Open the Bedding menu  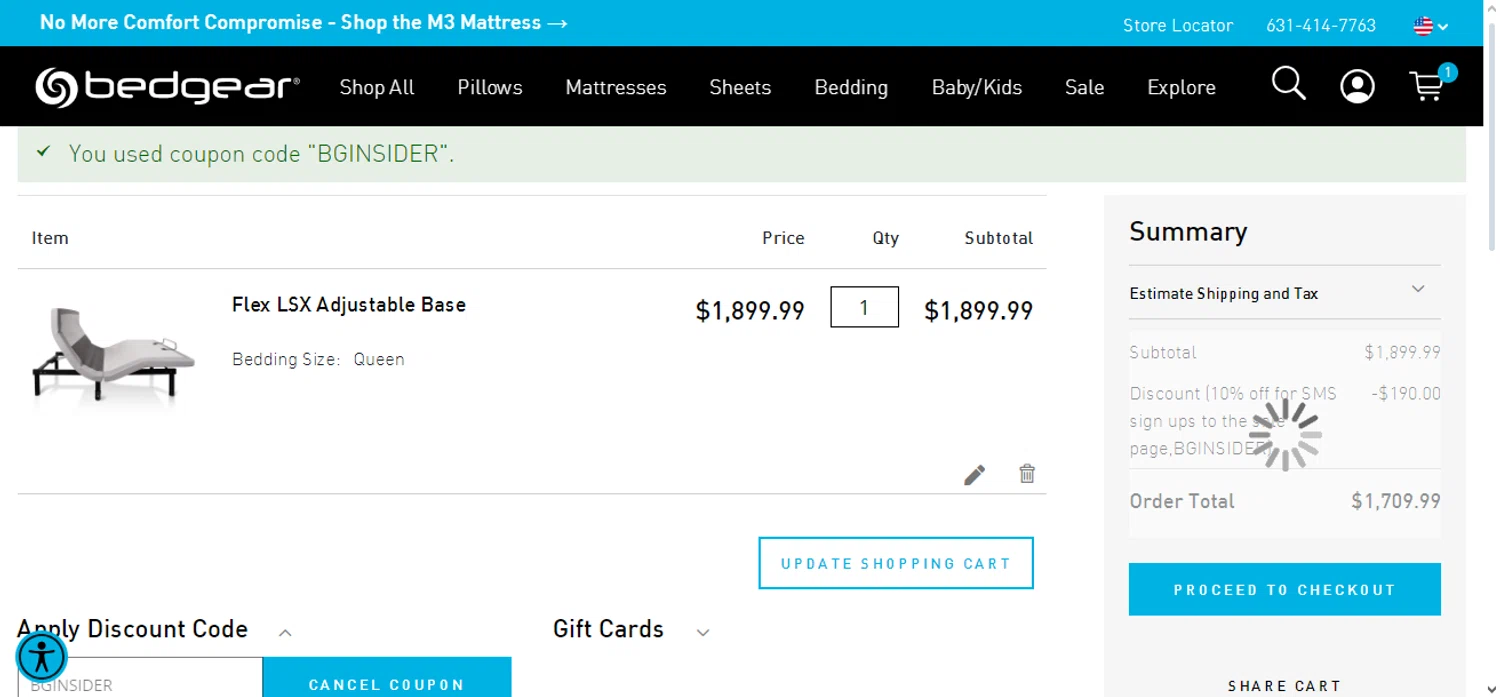[x=851, y=87]
